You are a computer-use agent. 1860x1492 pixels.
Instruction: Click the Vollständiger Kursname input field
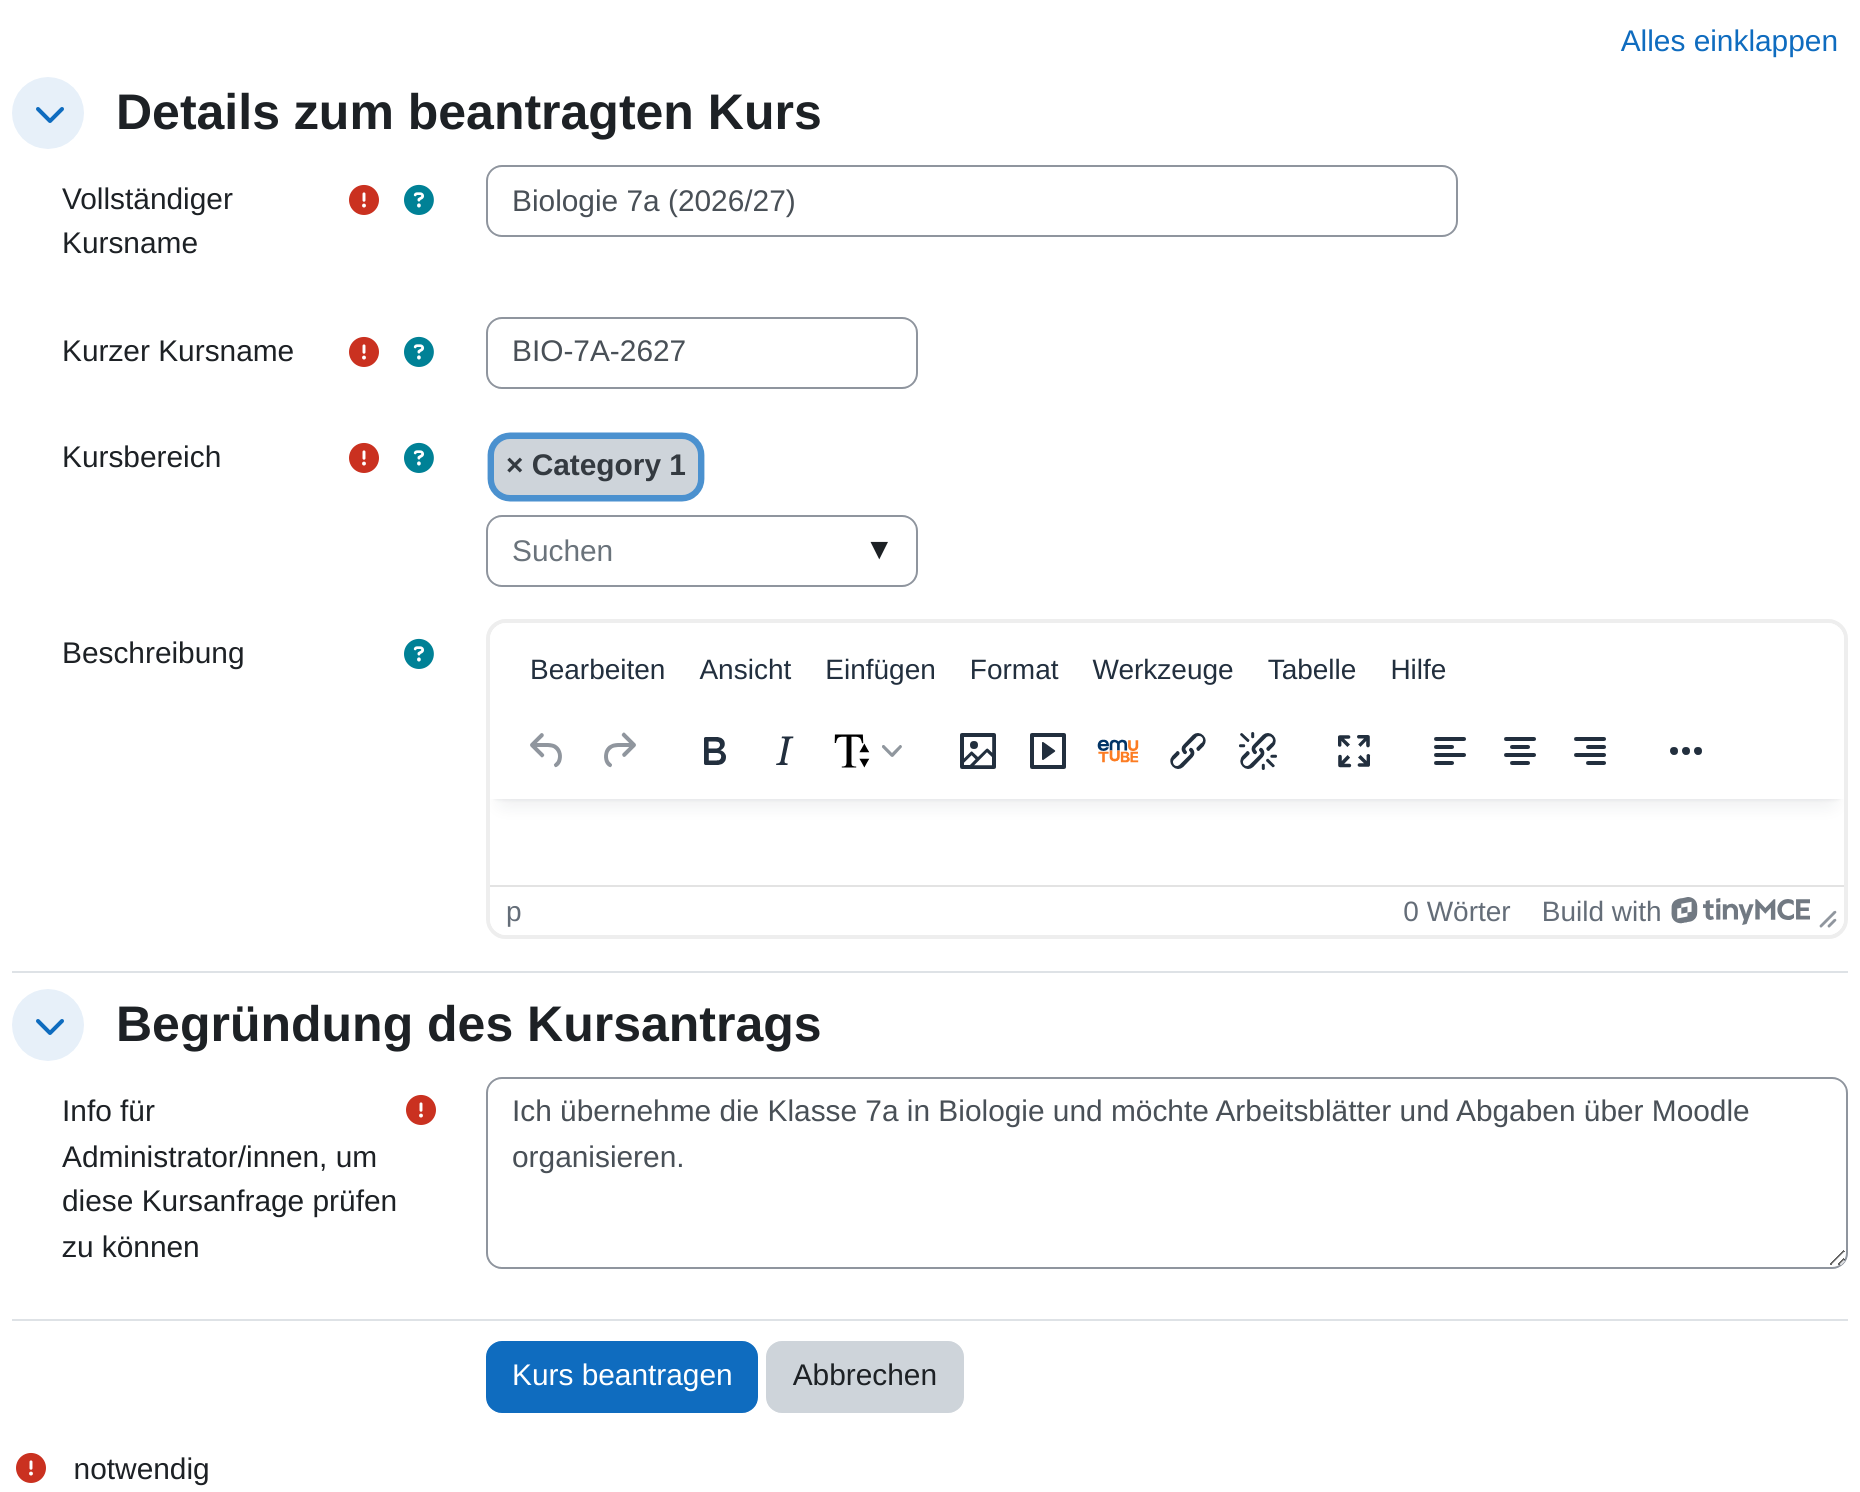coord(972,201)
